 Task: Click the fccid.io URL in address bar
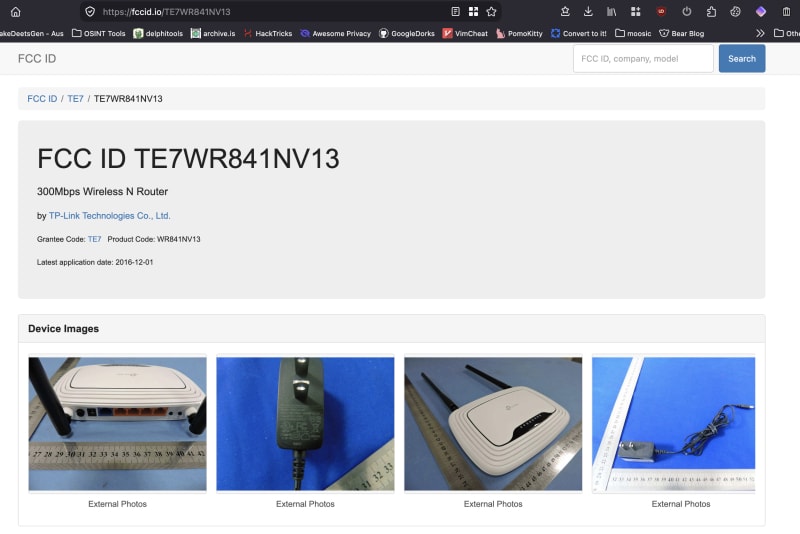click(x=166, y=12)
